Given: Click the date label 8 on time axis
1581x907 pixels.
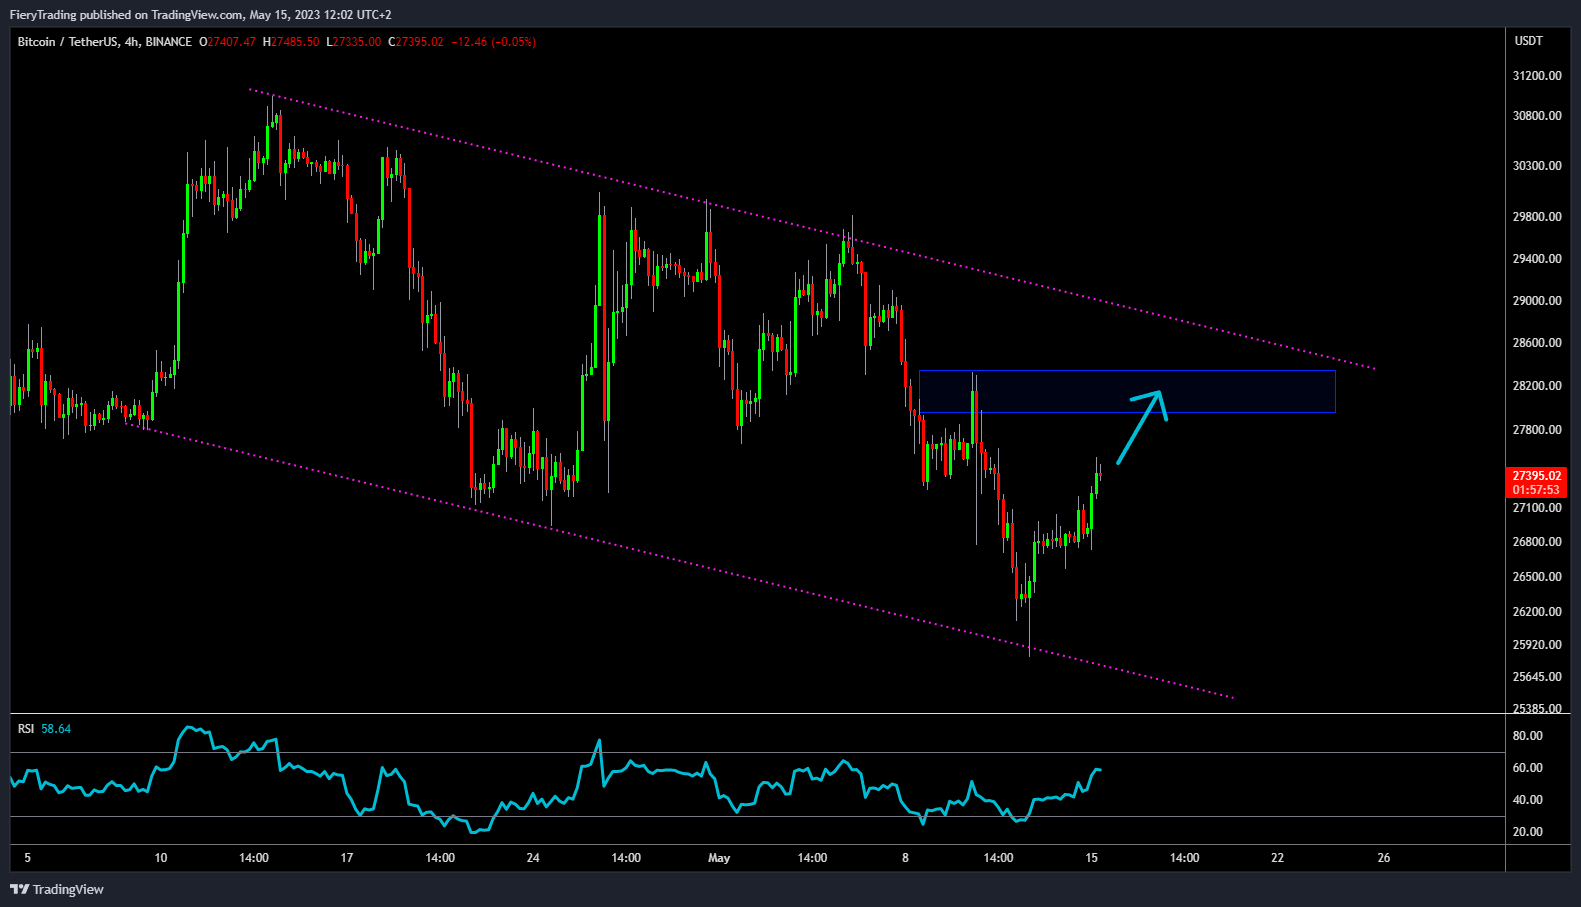Looking at the screenshot, I should tap(905, 858).
